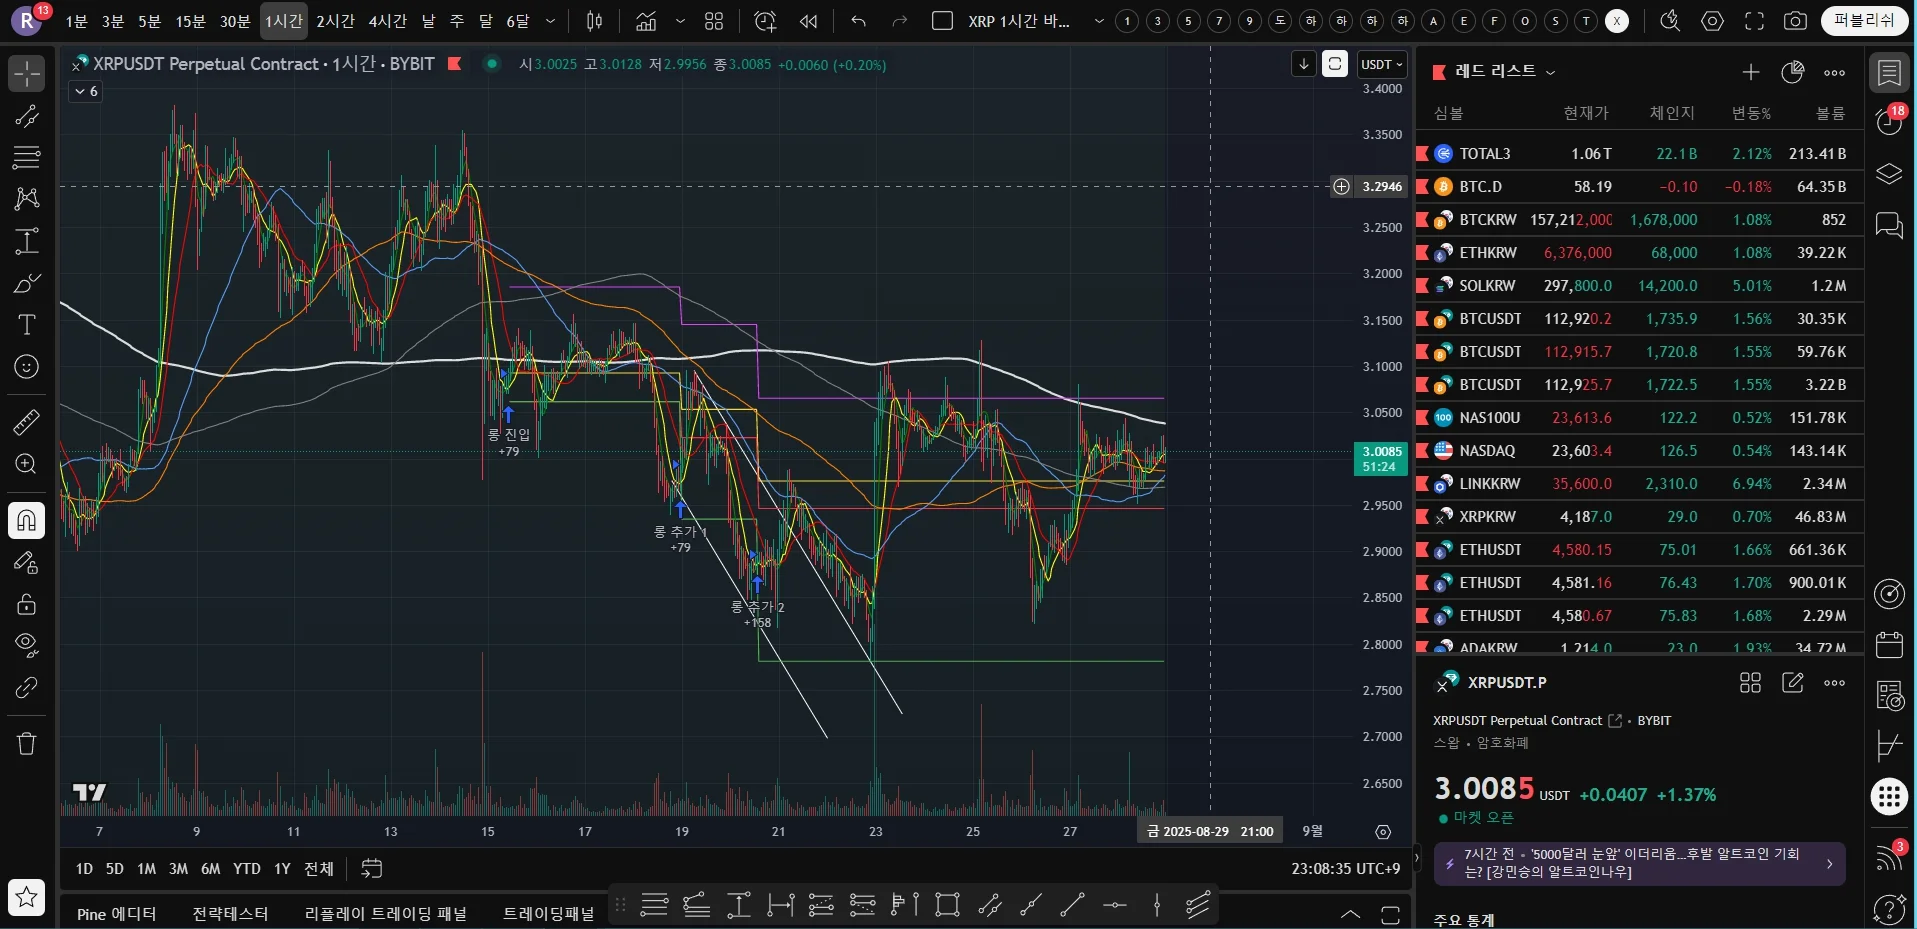Open the Indicators dialog

646,21
